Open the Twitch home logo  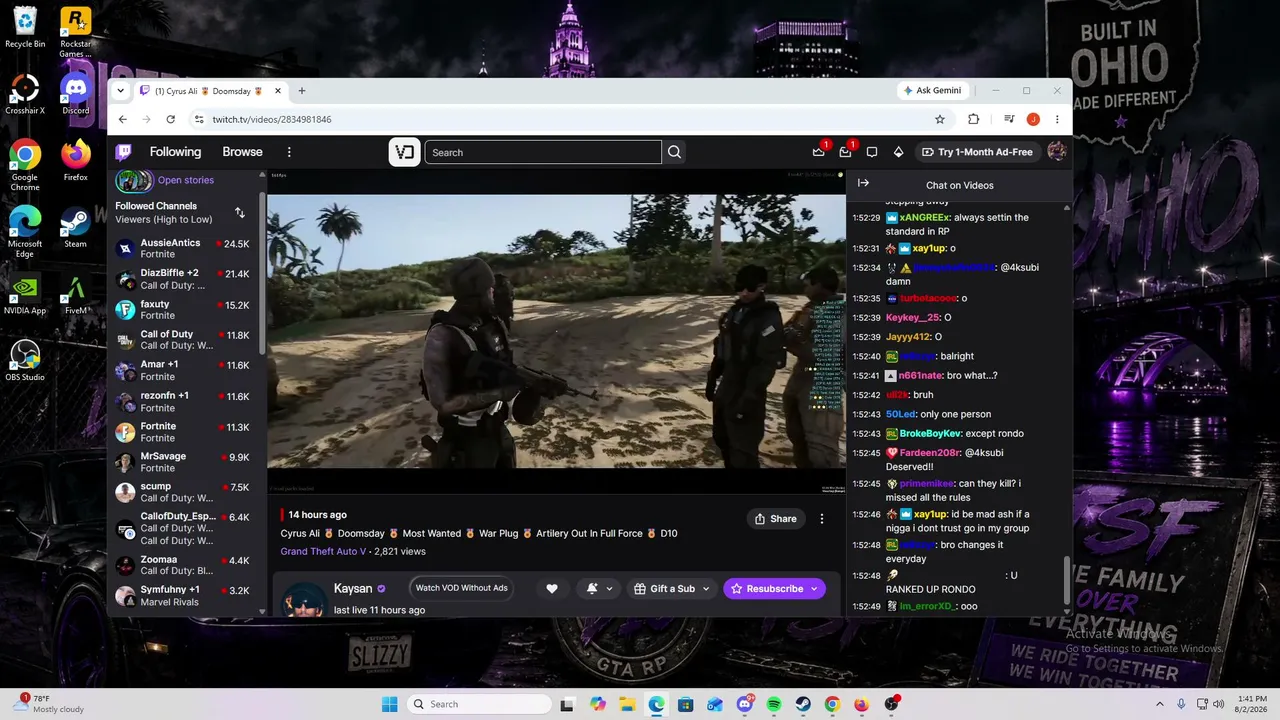click(x=124, y=152)
